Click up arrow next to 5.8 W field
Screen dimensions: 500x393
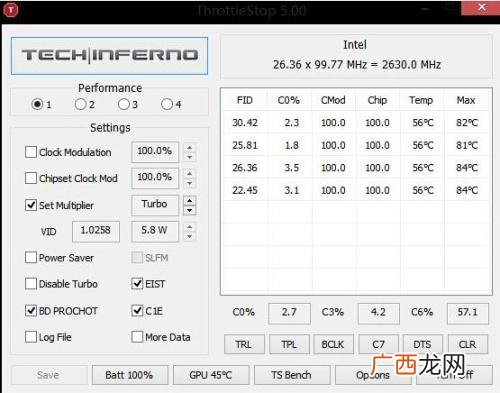click(189, 226)
